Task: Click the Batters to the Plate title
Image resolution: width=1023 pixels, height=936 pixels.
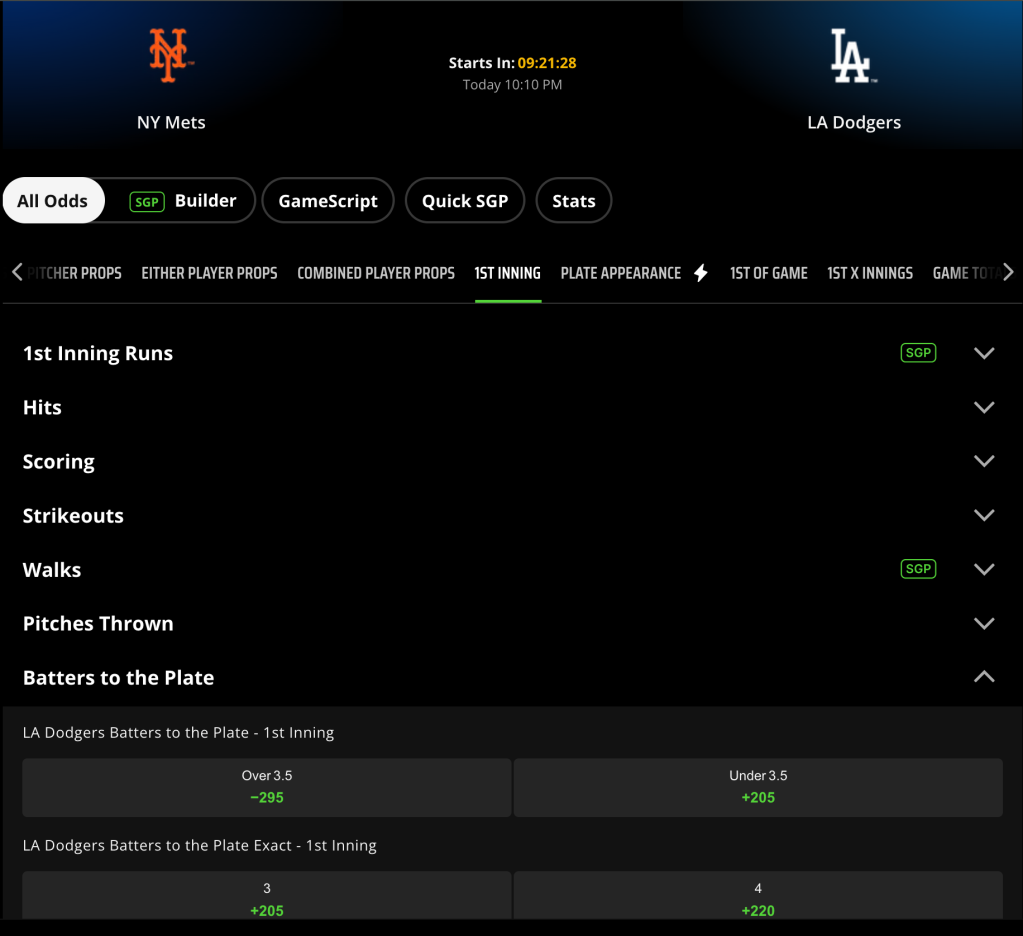Action: click(x=119, y=678)
